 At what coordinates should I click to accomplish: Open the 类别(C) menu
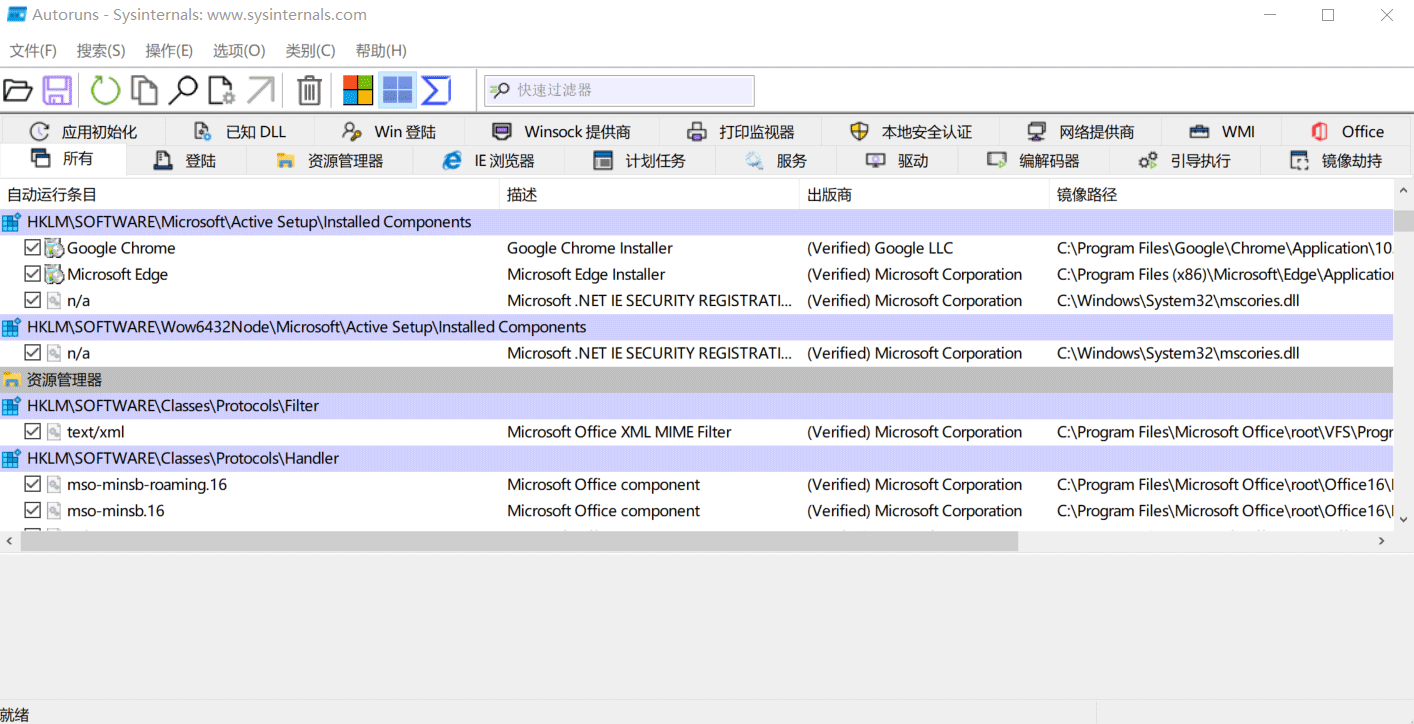pos(310,51)
